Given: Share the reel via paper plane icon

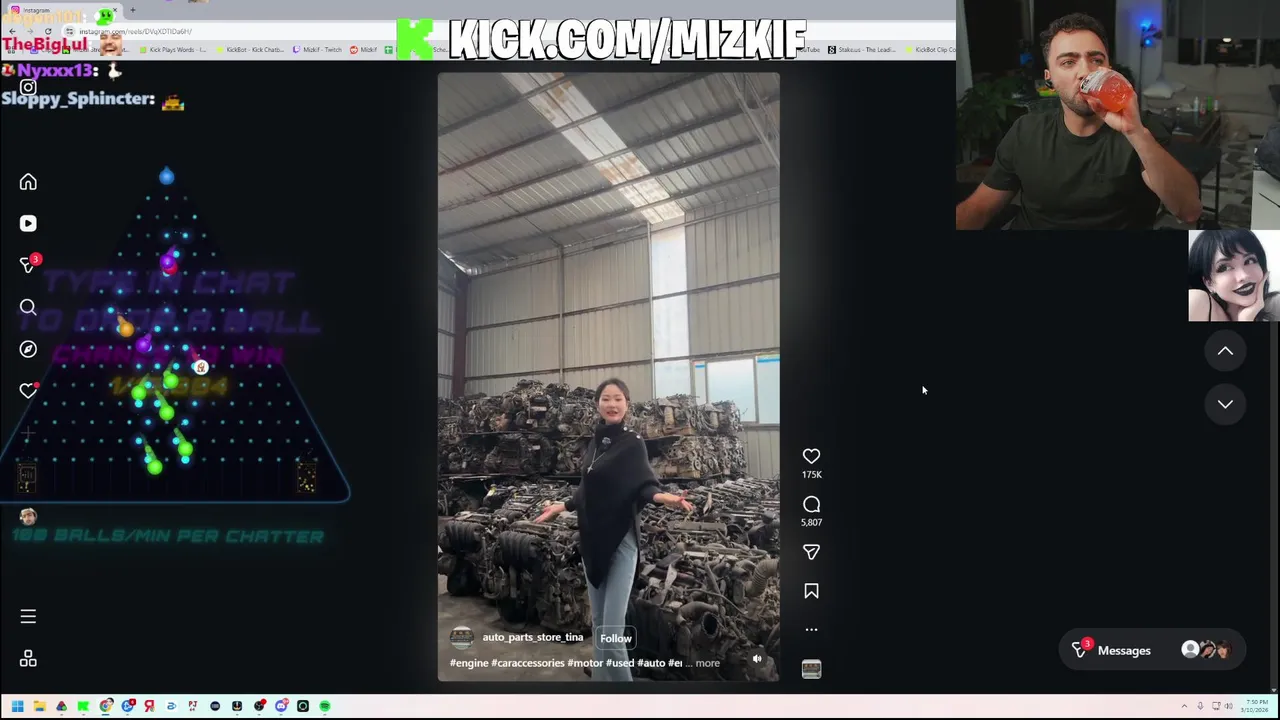Looking at the screenshot, I should (811, 552).
